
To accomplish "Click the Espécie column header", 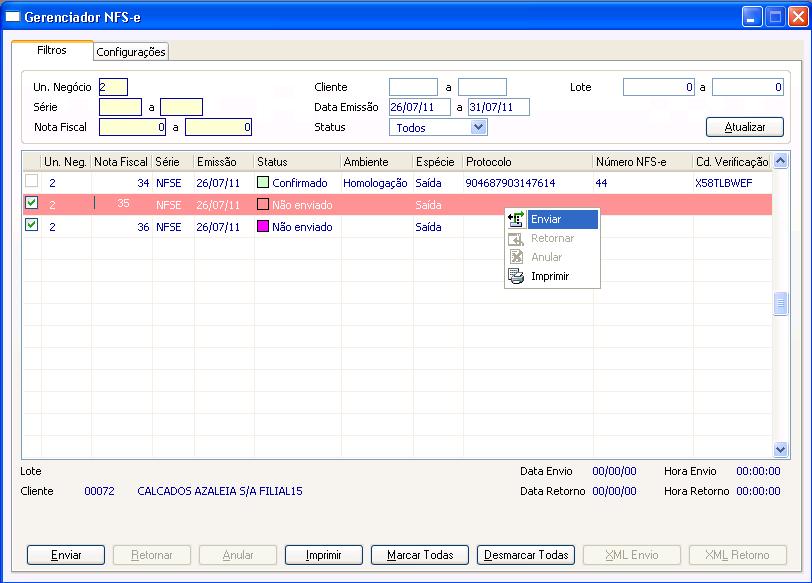I will click(438, 162).
